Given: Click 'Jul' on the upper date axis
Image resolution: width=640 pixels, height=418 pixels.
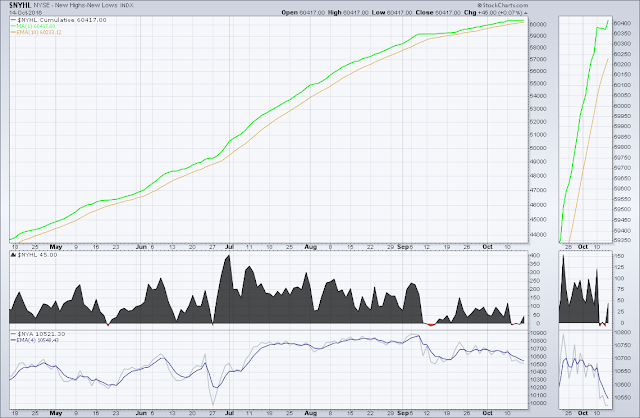Looking at the screenshot, I should point(229,247).
